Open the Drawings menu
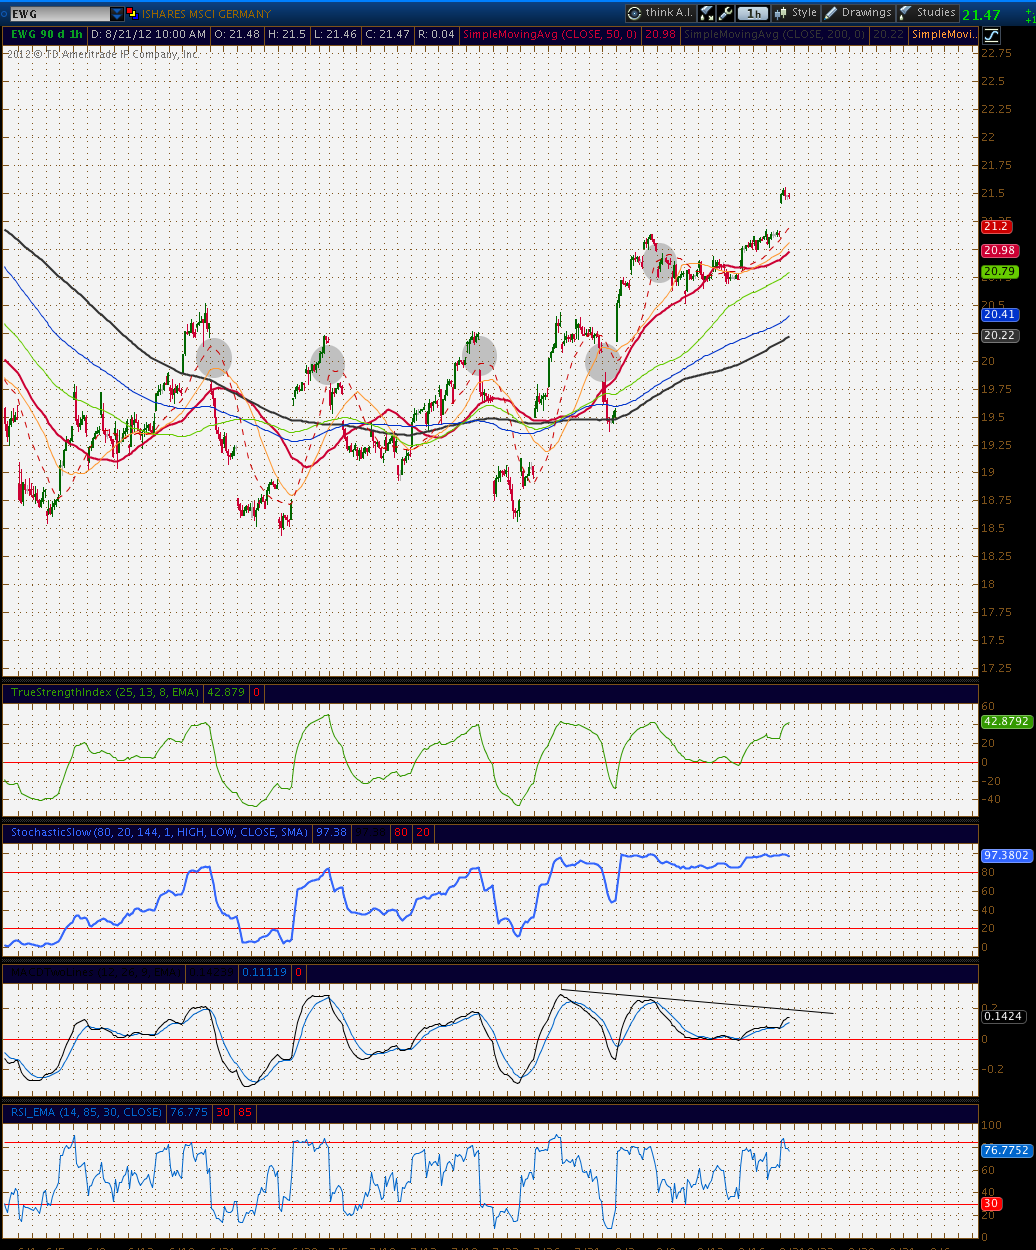 [x=858, y=13]
